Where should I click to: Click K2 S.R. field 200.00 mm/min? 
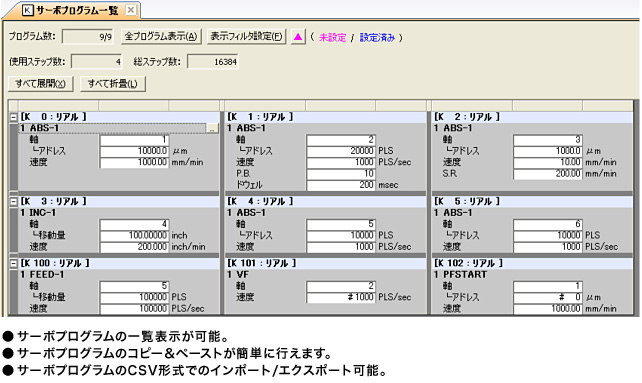pyautogui.click(x=548, y=174)
